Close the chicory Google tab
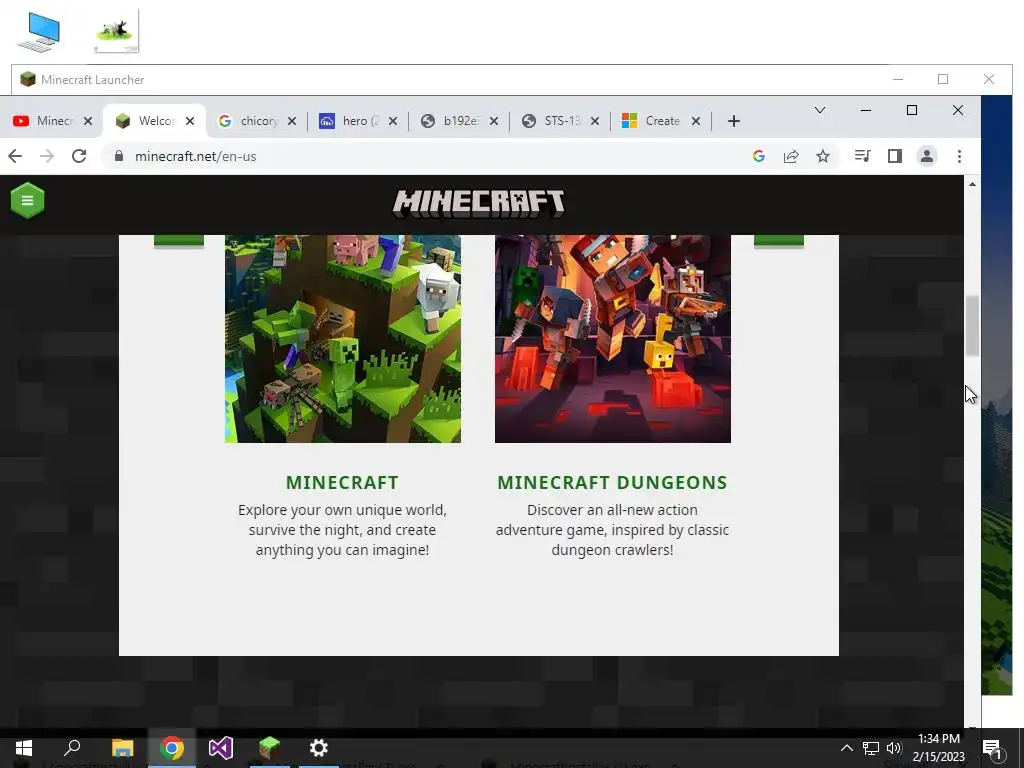The image size is (1024, 768). point(292,121)
